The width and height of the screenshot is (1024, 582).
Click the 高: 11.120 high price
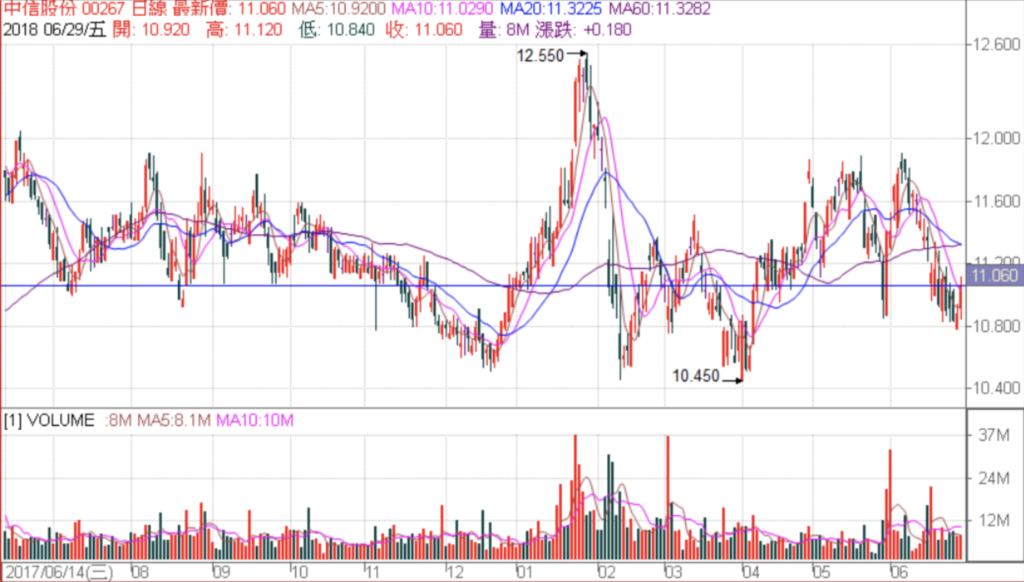[244, 29]
